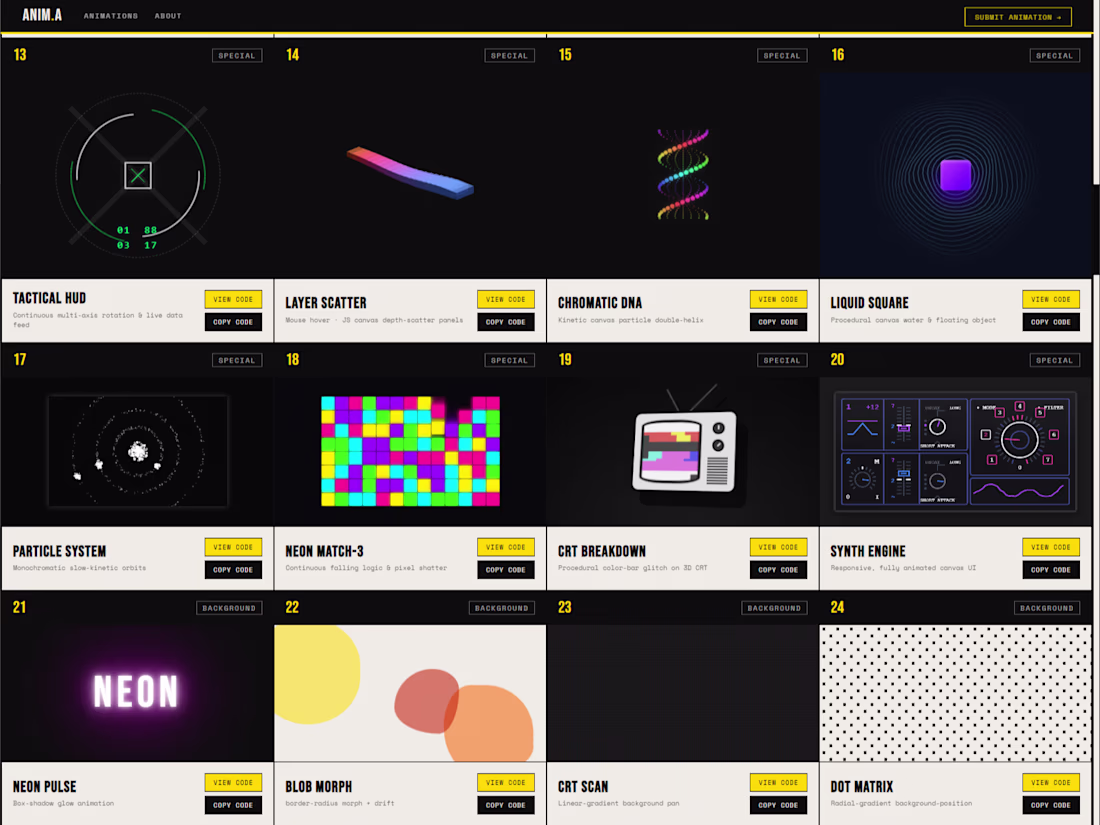View code for Dot Matrix
Image resolution: width=1100 pixels, height=825 pixels.
[x=1051, y=782]
